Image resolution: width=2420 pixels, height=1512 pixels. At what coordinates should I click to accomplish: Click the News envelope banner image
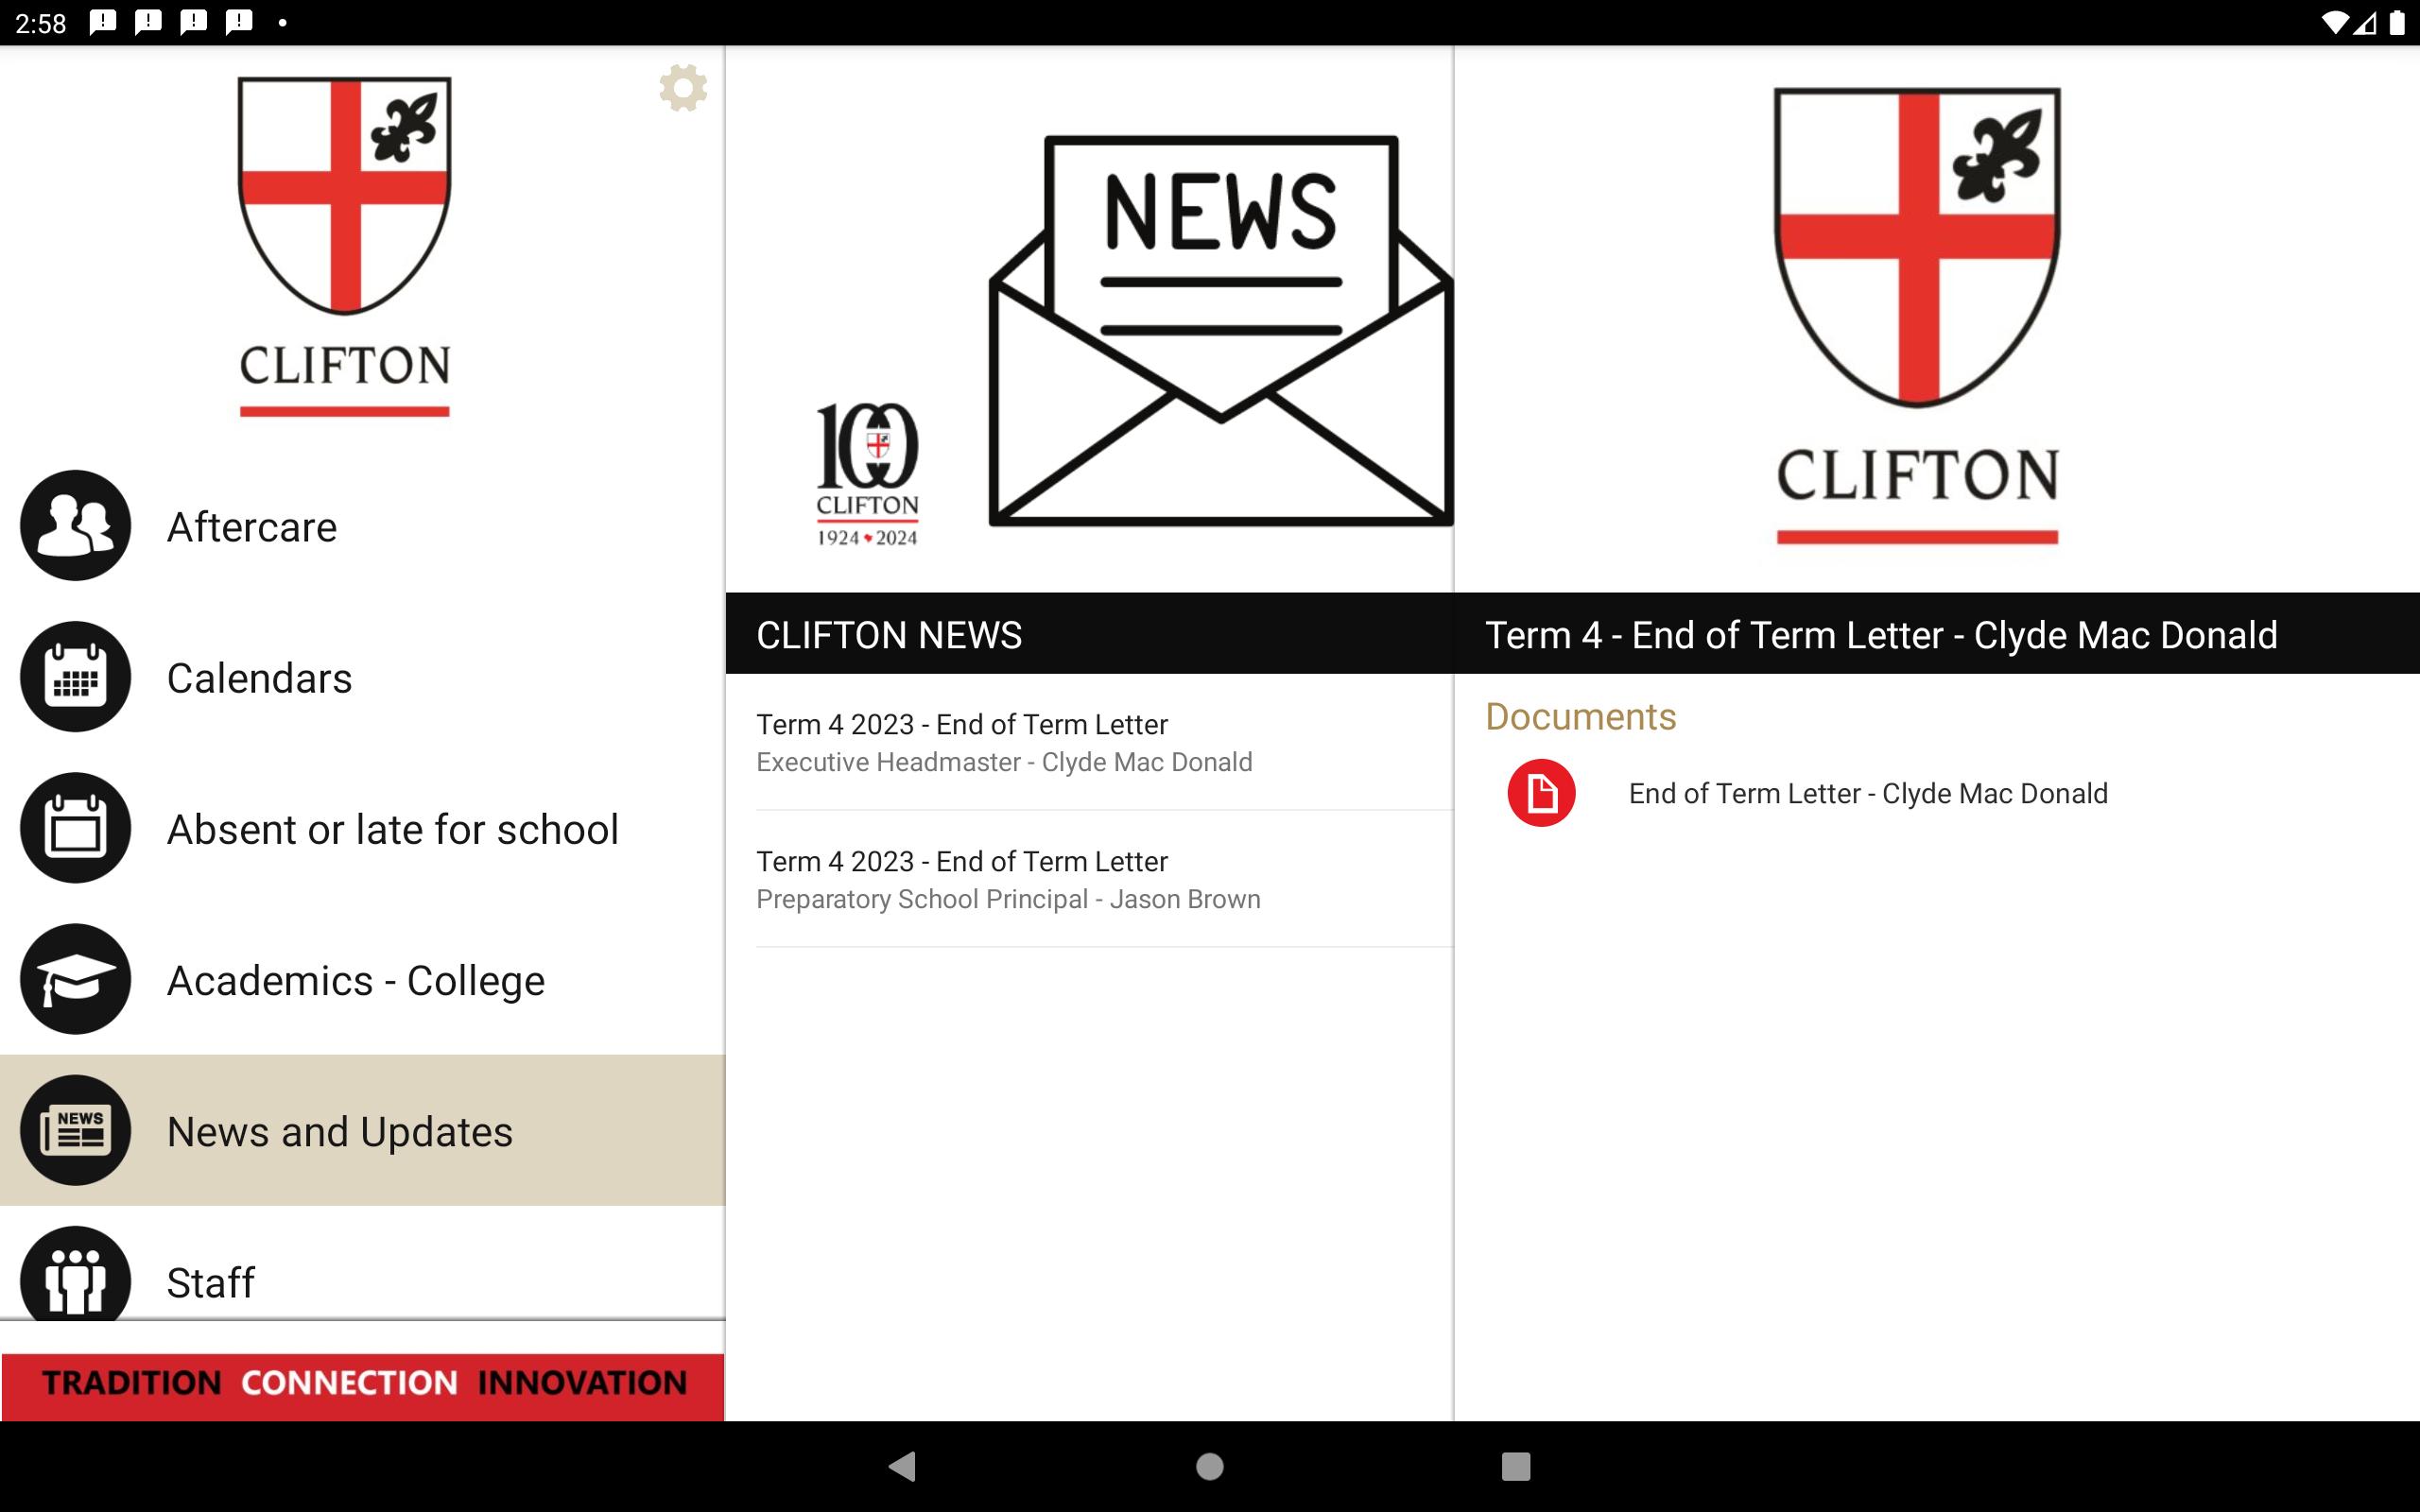tap(1220, 330)
